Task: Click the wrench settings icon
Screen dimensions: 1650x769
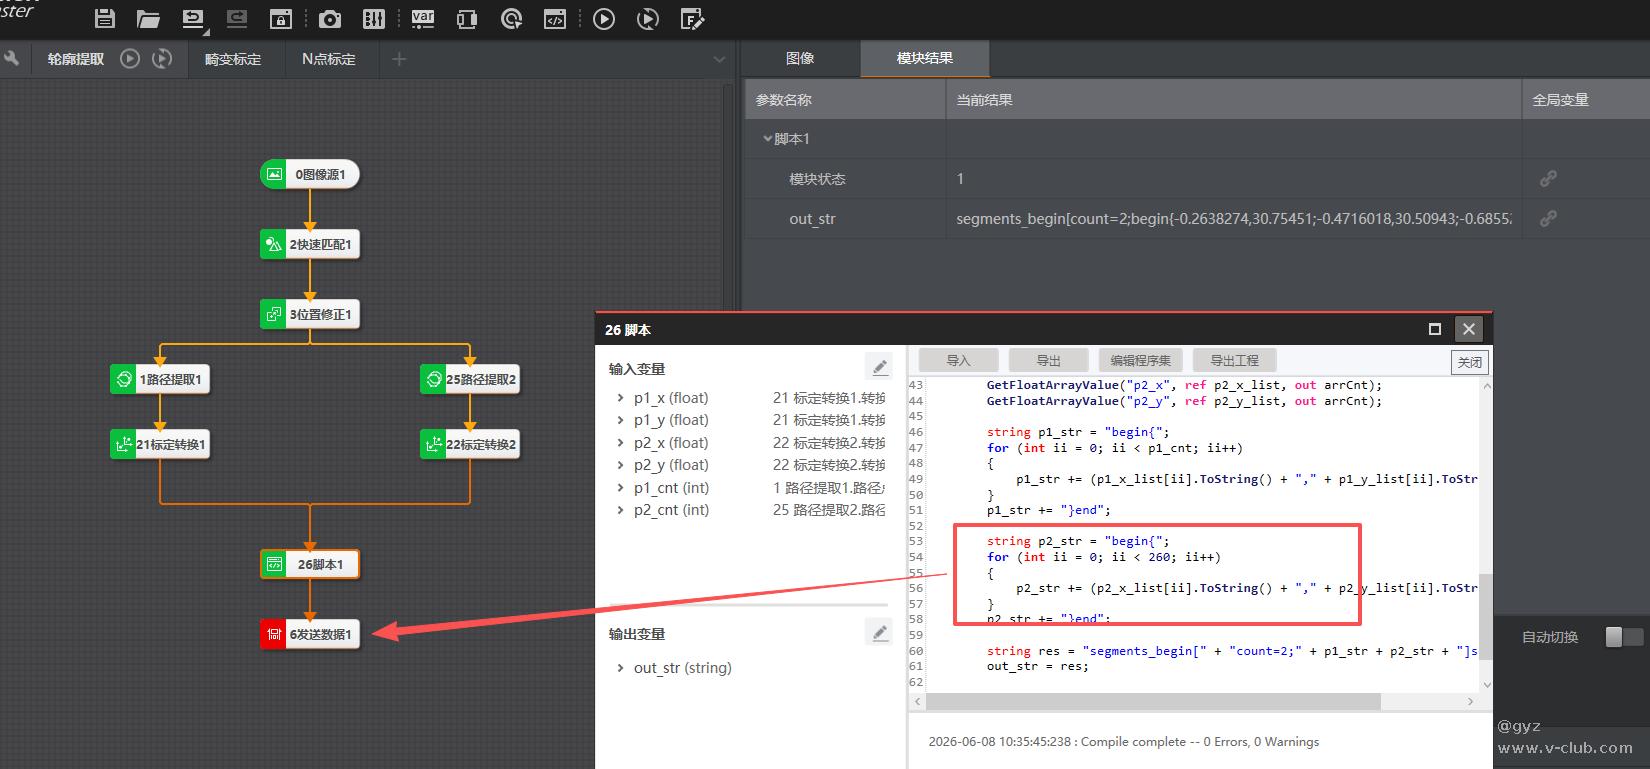Action: coord(11,59)
